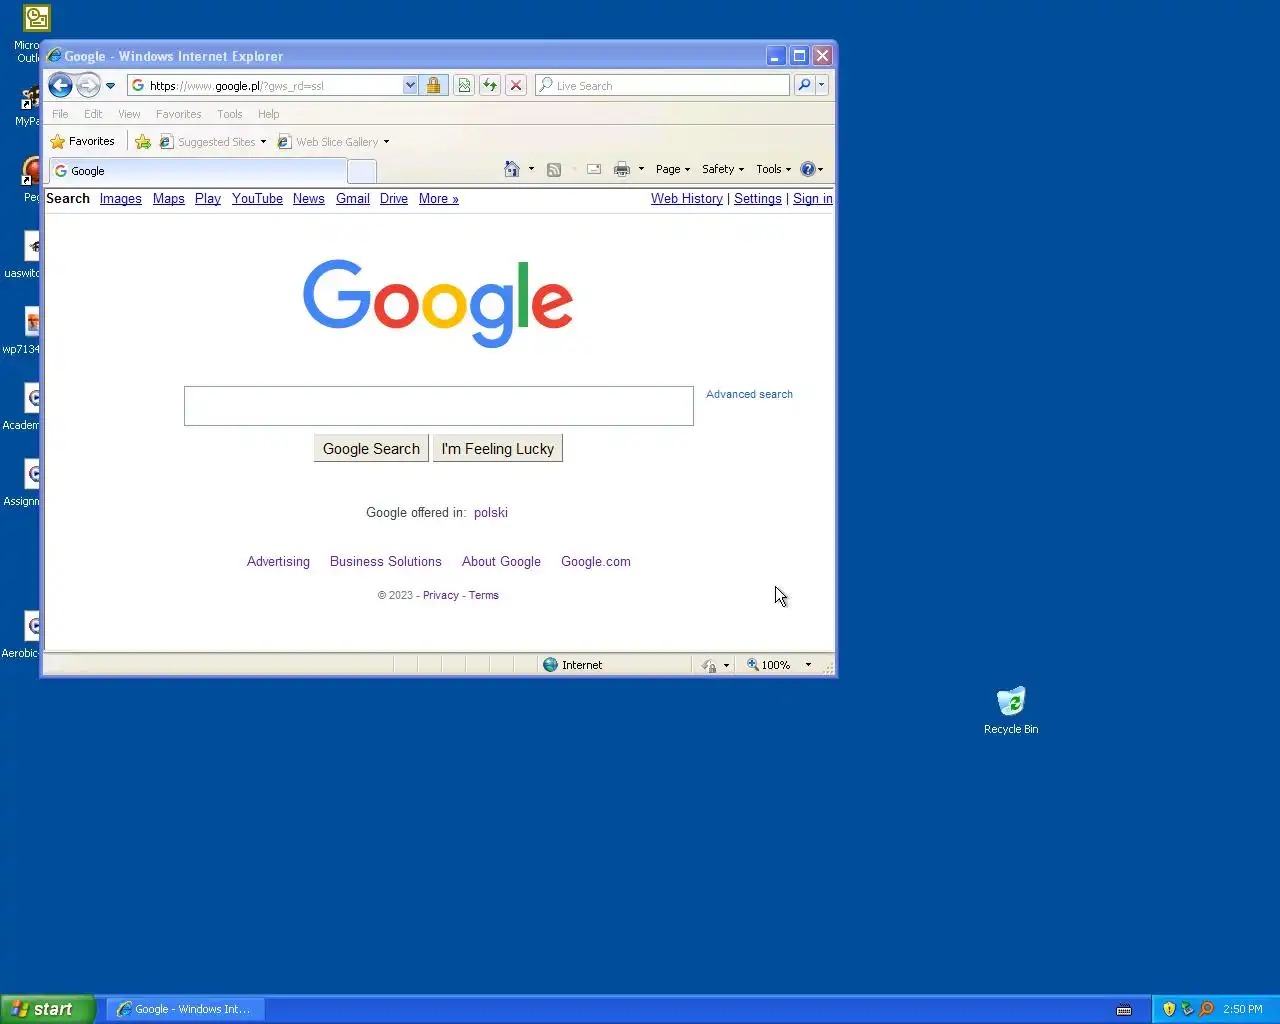Click the Compatibility View icon
1280x1024 pixels.
point(464,86)
